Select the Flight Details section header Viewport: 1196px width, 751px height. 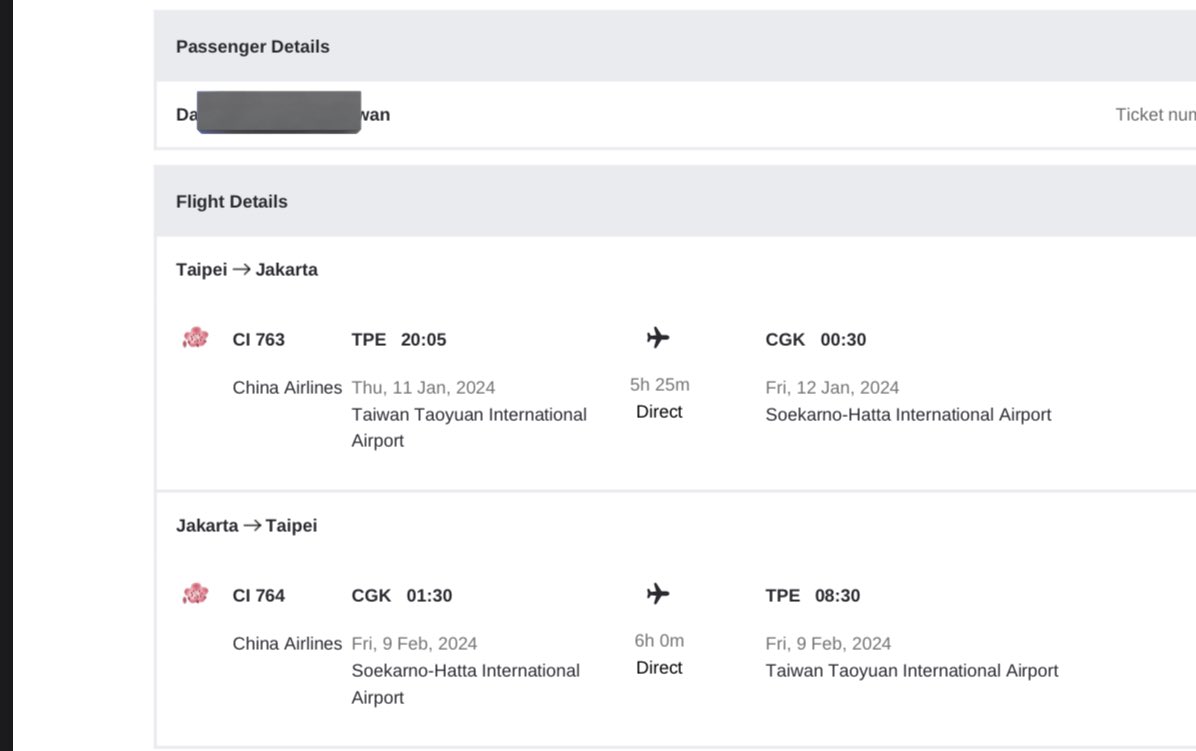click(x=232, y=202)
